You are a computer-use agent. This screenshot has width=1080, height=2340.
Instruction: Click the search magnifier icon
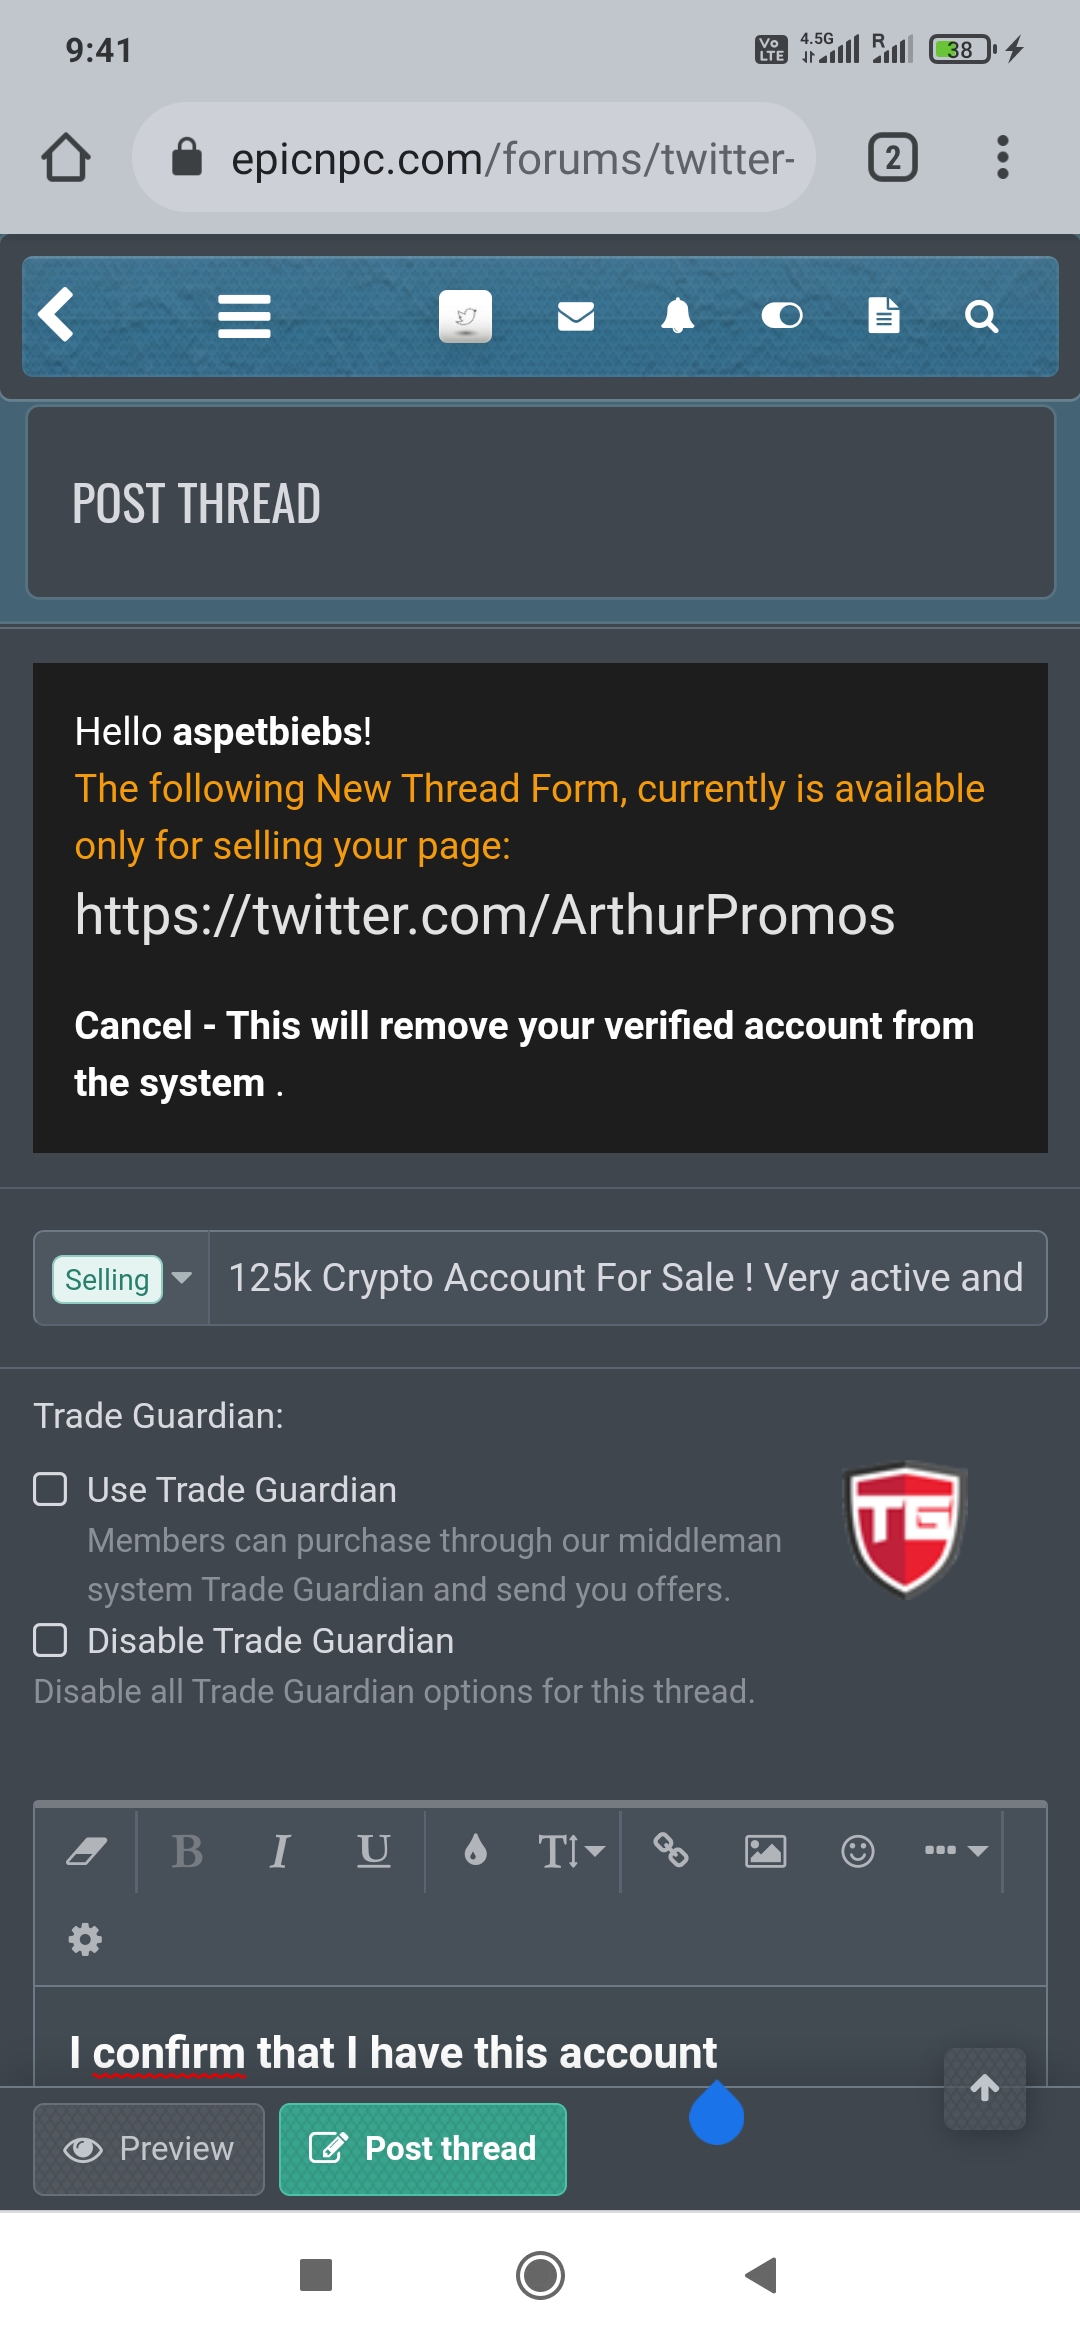coord(981,316)
